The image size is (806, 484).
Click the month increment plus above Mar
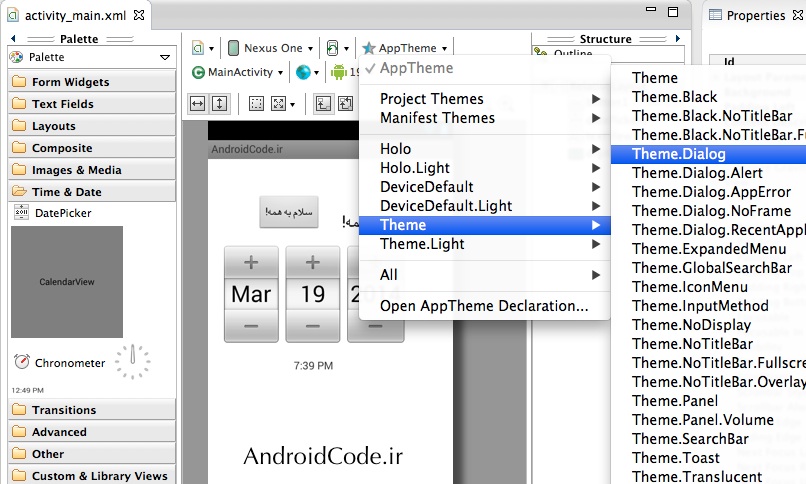(251, 263)
